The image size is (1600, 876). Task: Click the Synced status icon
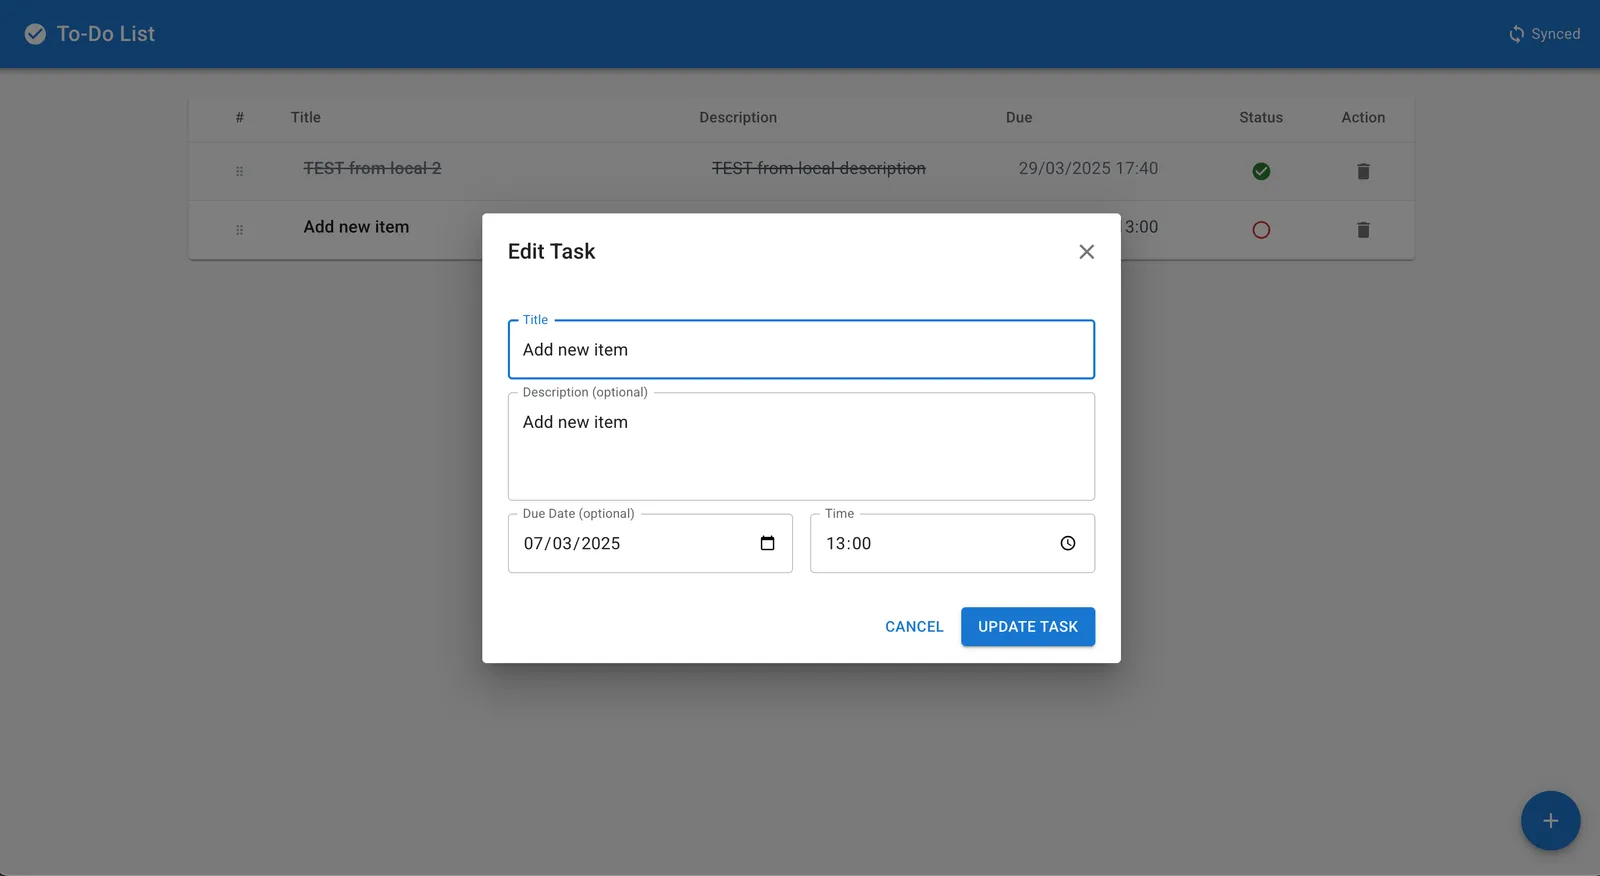(1516, 34)
